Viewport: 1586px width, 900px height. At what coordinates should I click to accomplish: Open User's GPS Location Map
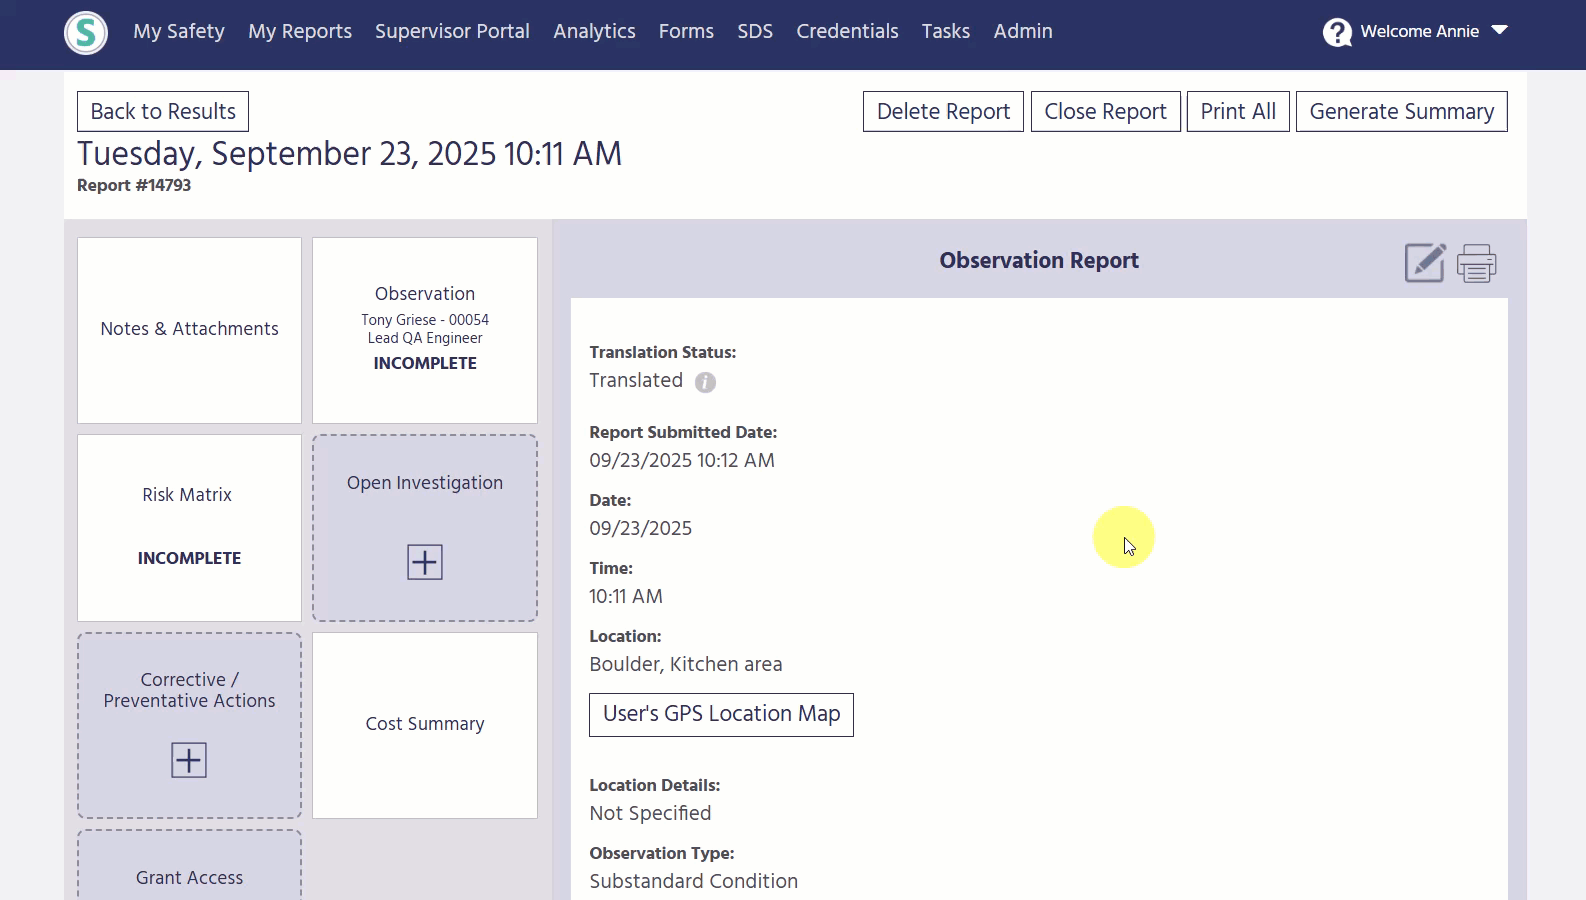[x=721, y=714]
